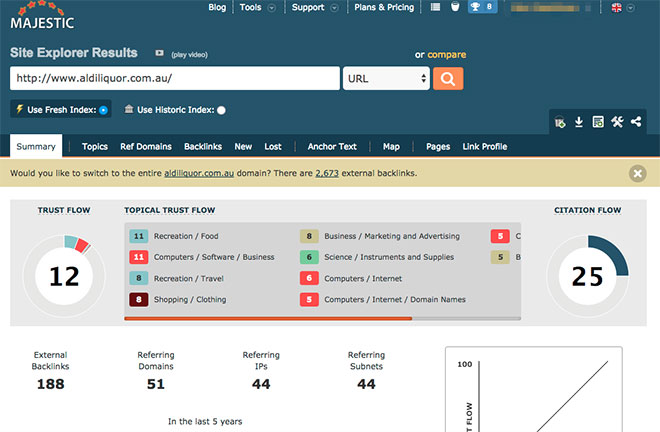Switch to the Summary tab
Viewport: 660px width, 432px height.
(36, 147)
